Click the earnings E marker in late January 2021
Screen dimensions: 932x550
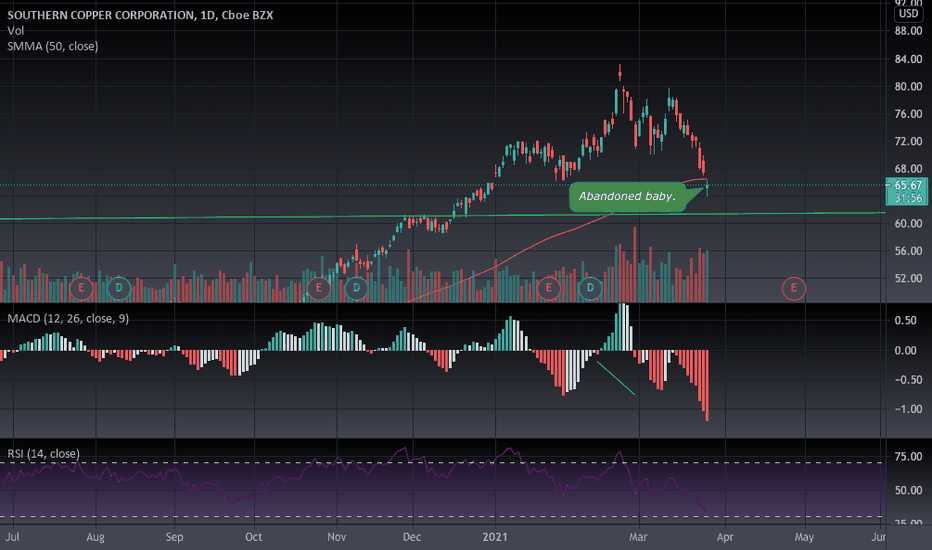pyautogui.click(x=548, y=288)
